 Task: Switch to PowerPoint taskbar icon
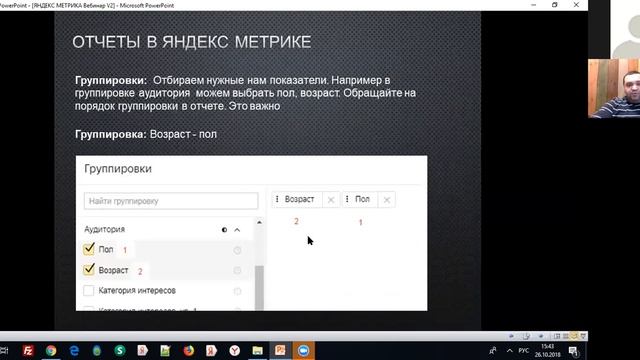coord(280,351)
